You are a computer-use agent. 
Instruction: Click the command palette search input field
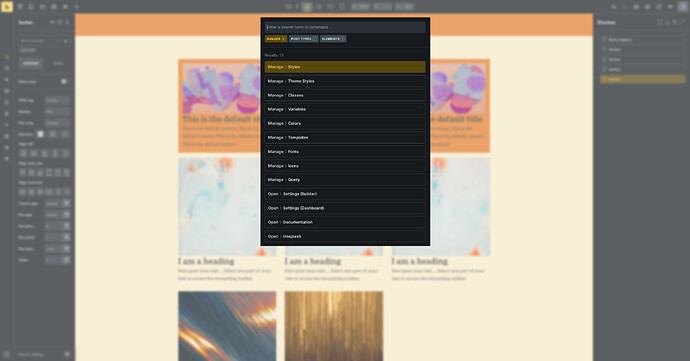[345, 27]
